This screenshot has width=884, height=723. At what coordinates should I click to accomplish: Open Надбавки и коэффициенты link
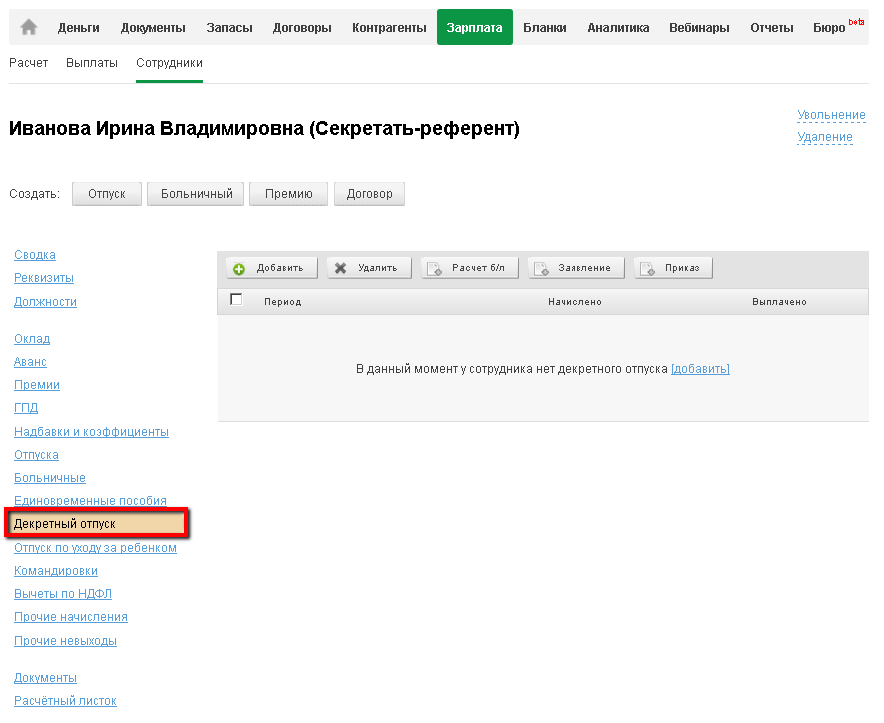[x=91, y=432]
